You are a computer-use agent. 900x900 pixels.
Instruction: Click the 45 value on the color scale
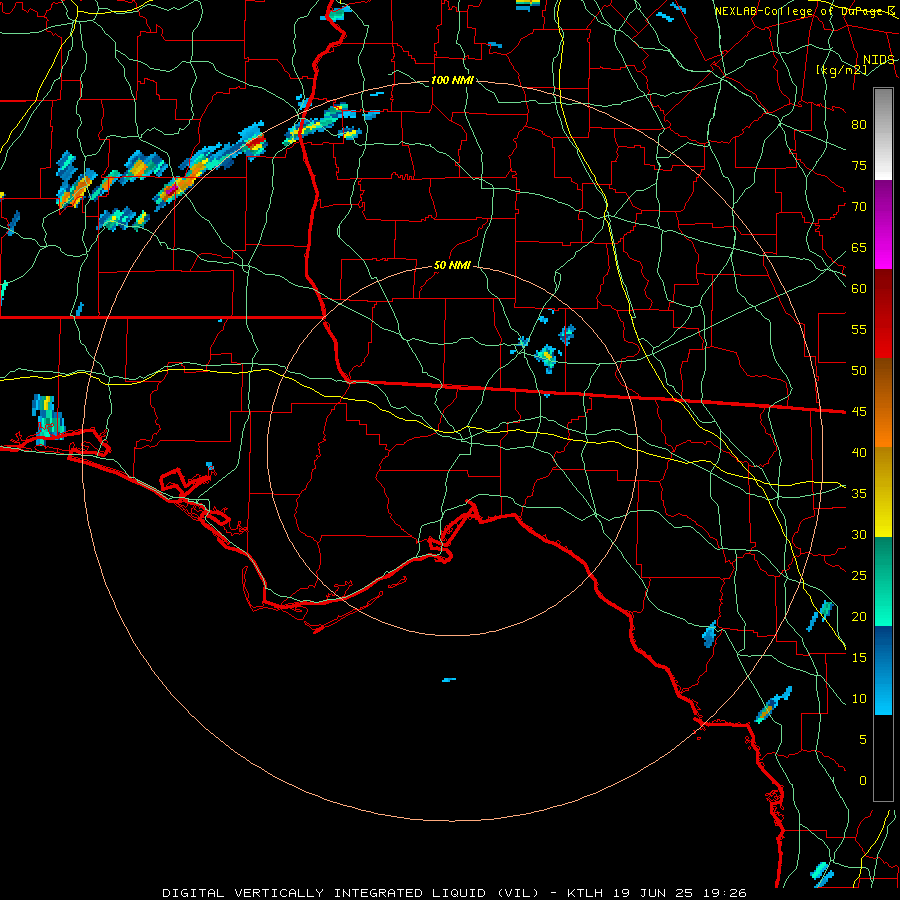tap(859, 412)
